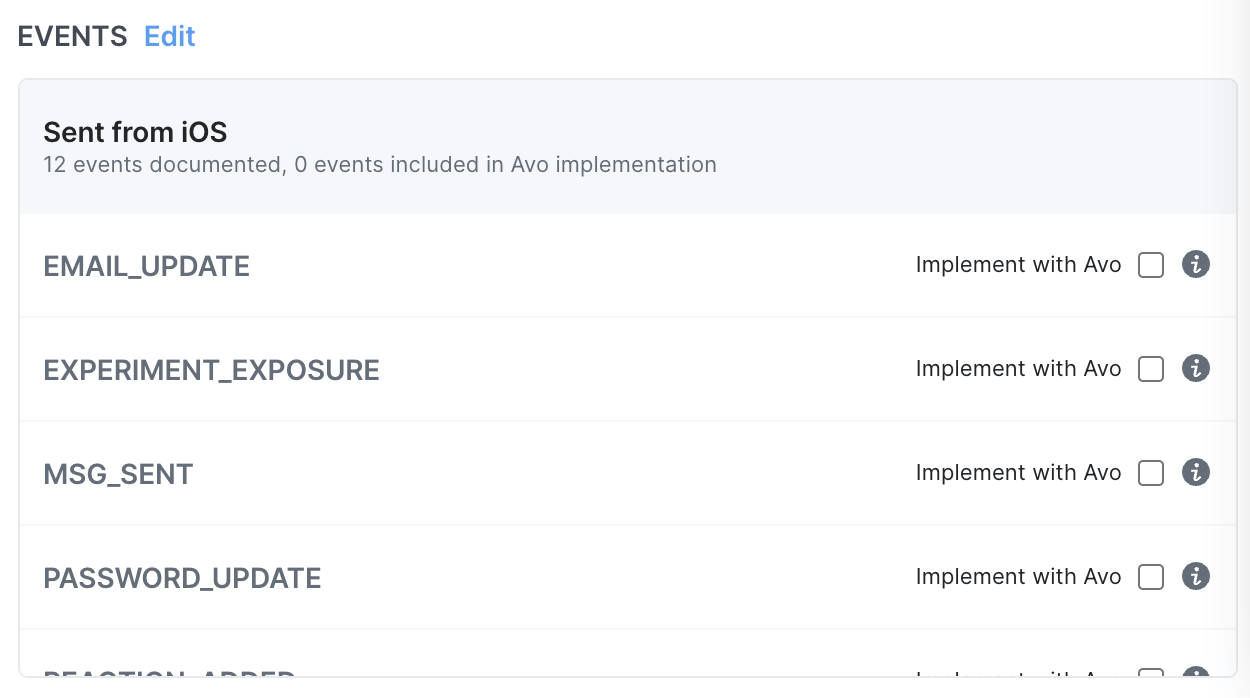Select the EXPERIMENT_EXPOSURE event name
The width and height of the screenshot is (1250, 698).
[211, 369]
